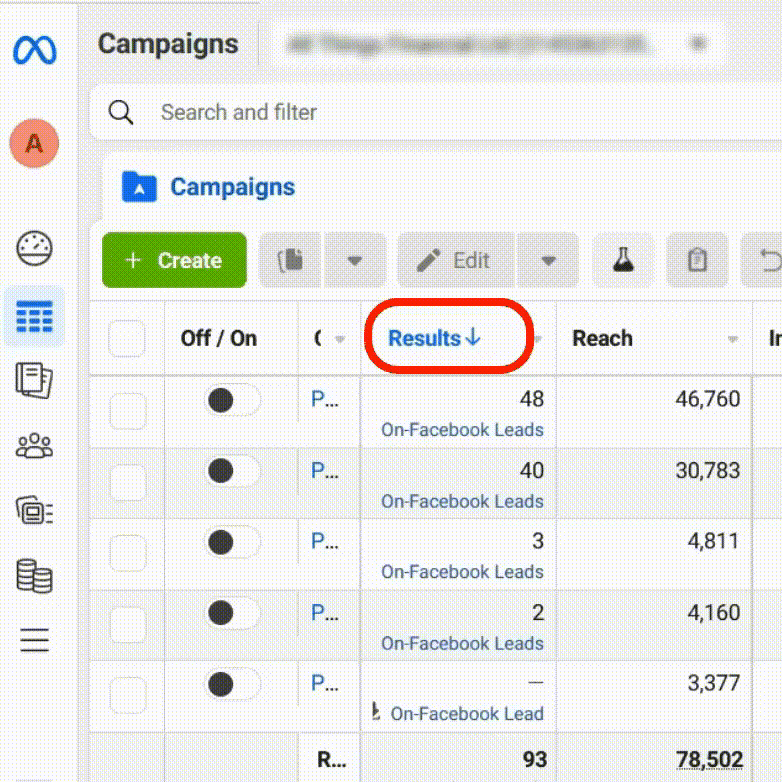Screen dimensions: 782x782
Task: Open the campaign name column dropdown arrow
Action: coord(340,340)
